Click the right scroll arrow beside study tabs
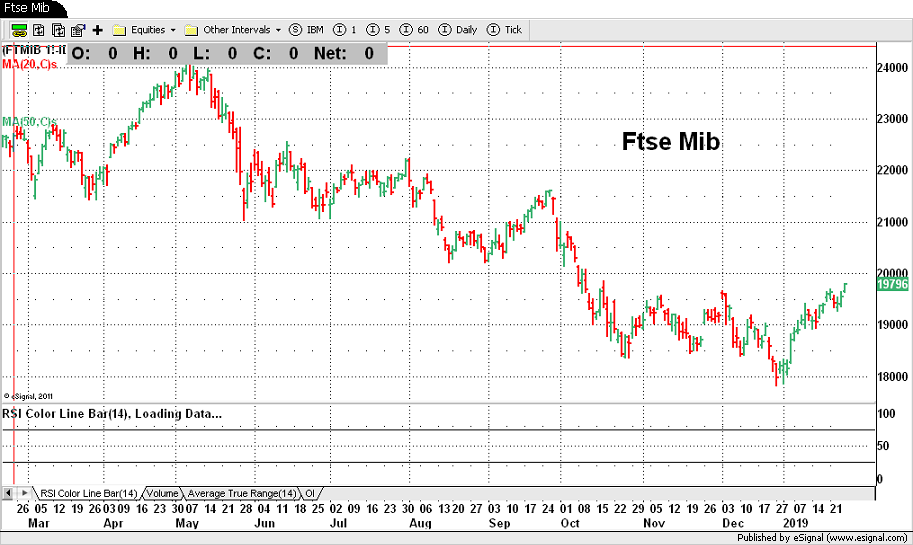 coord(24,493)
